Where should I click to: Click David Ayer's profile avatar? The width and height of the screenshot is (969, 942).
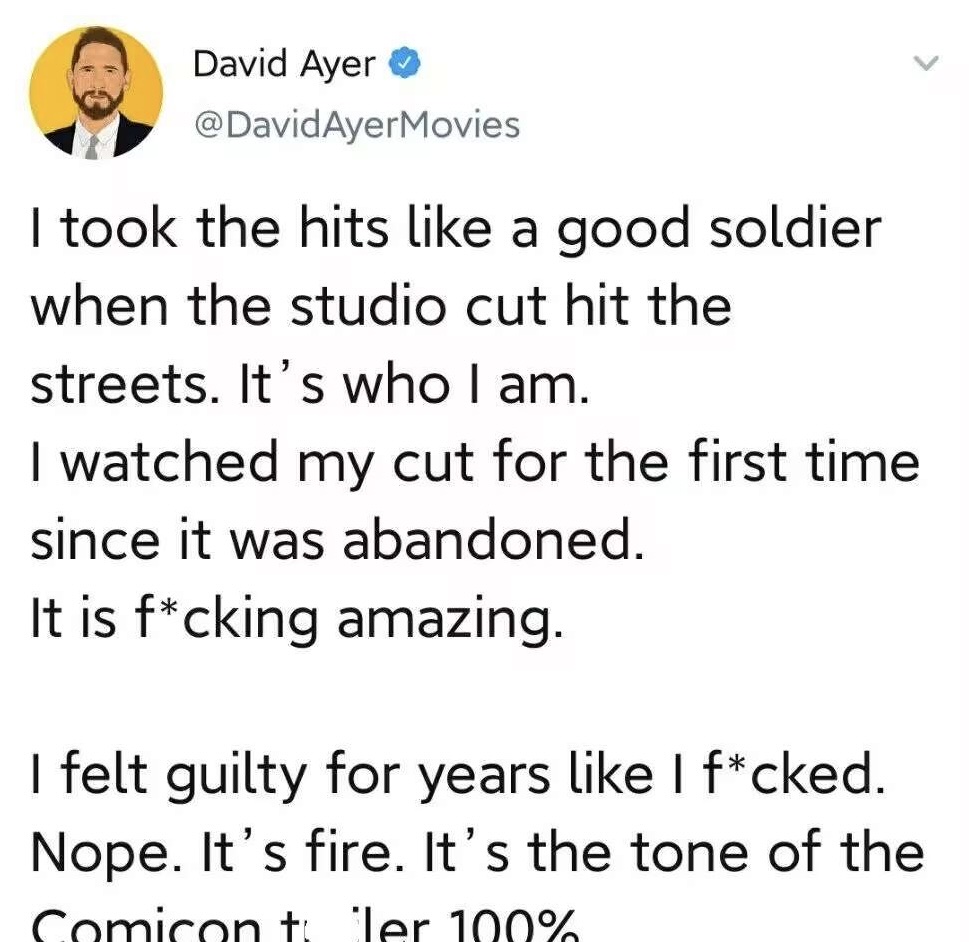(97, 92)
